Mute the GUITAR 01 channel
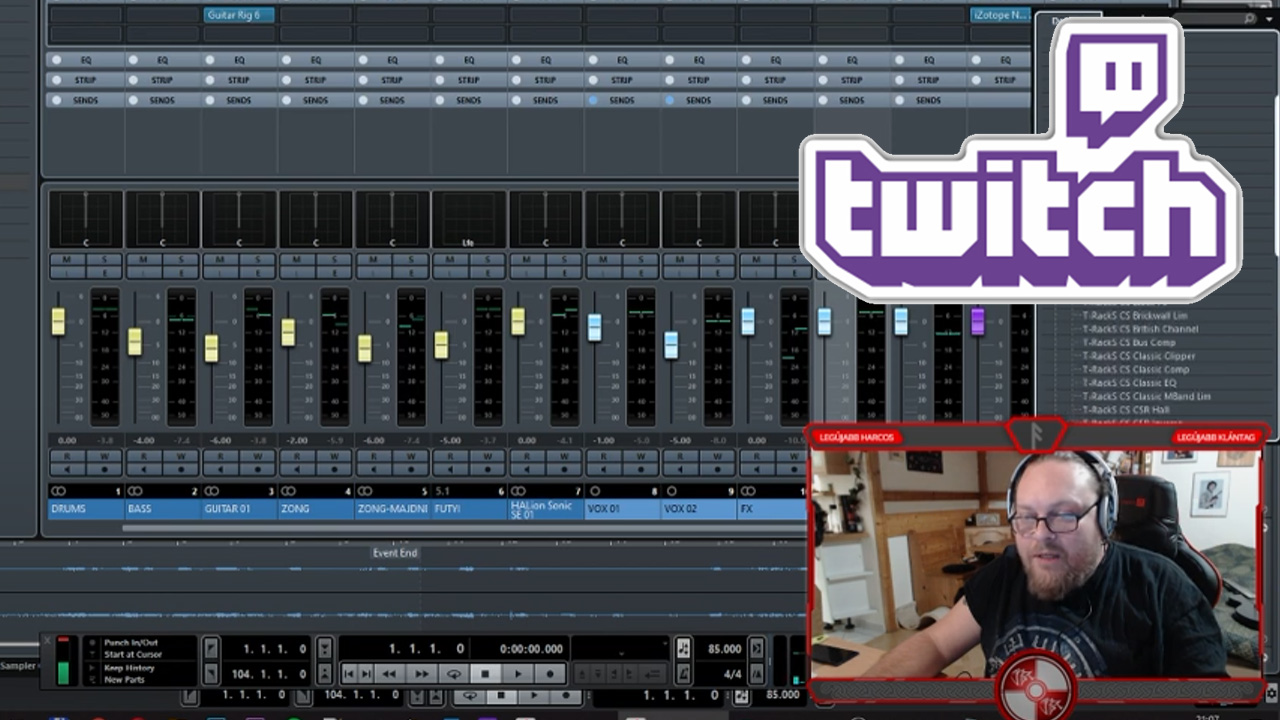 point(220,260)
